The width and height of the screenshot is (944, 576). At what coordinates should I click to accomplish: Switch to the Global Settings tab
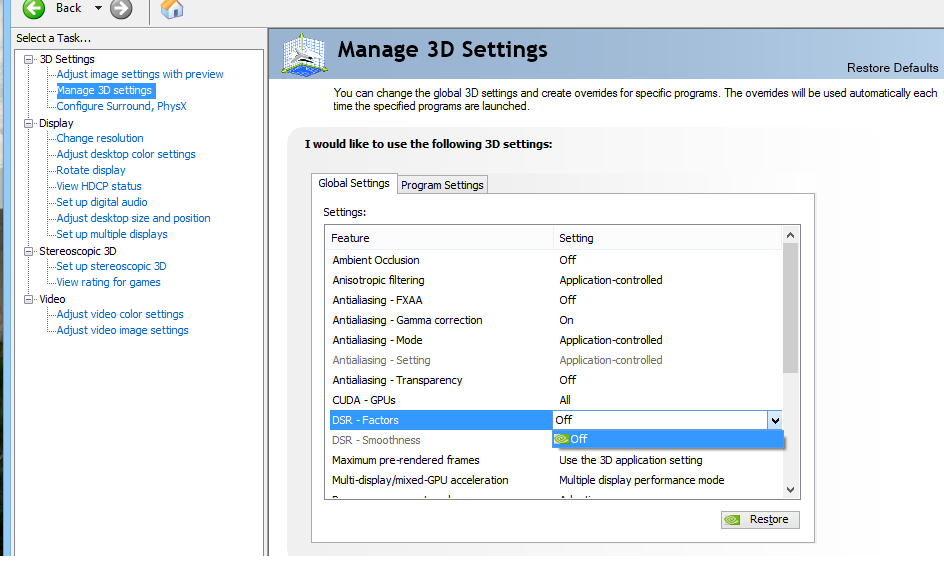tap(354, 183)
